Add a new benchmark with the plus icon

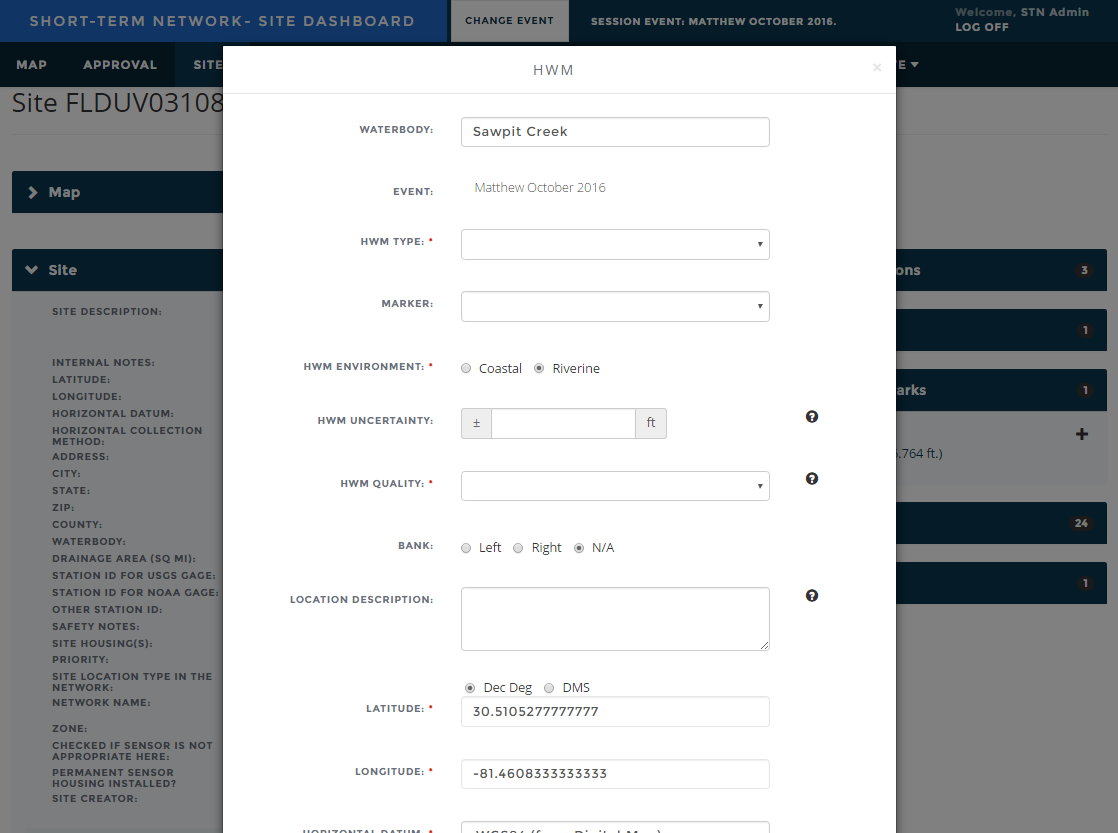point(1082,433)
